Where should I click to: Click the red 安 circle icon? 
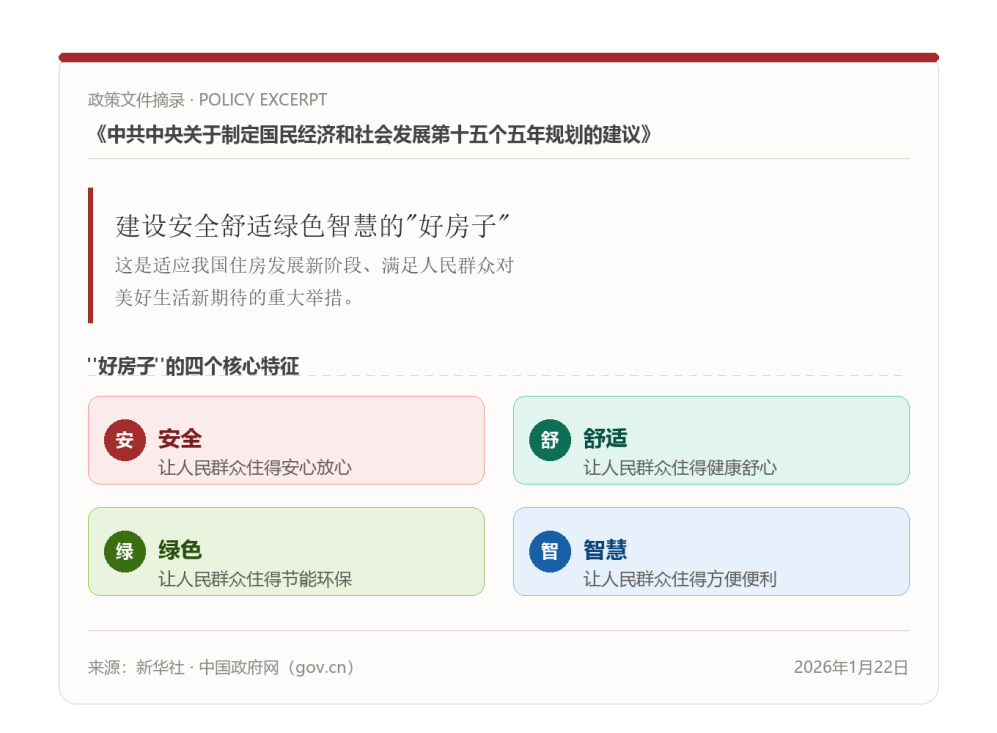(x=125, y=440)
